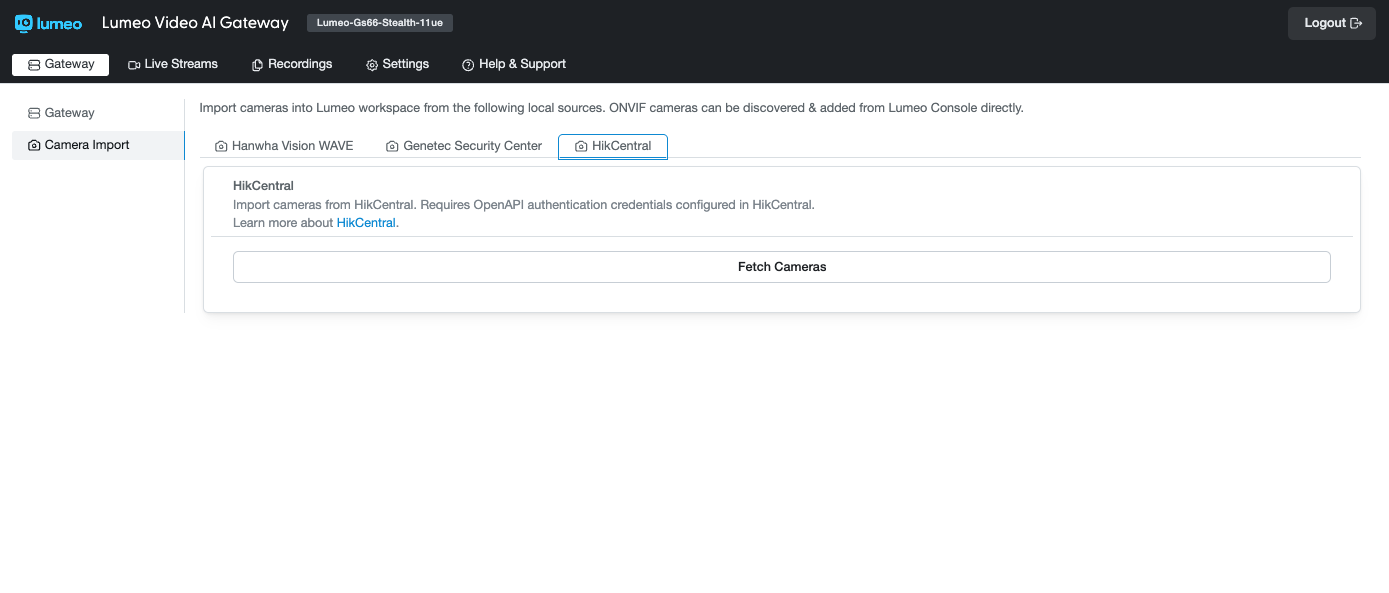1389x593 pixels.
Task: Follow the HikCentral learn more link
Action: point(368,222)
